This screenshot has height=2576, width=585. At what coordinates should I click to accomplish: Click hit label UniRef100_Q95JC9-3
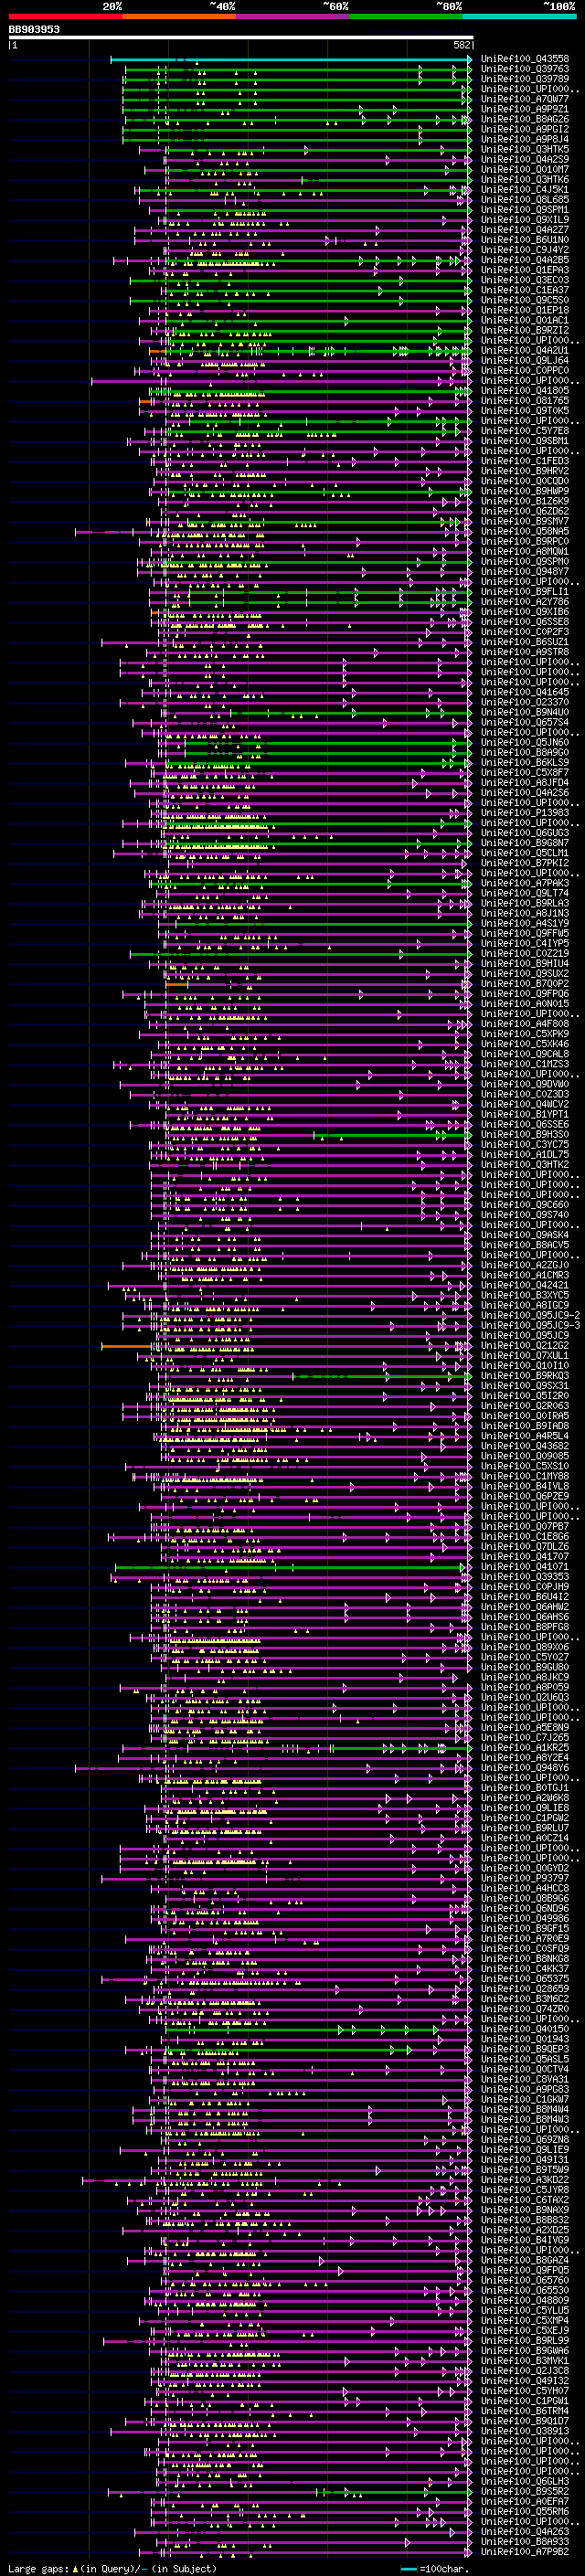pyautogui.click(x=530, y=1326)
